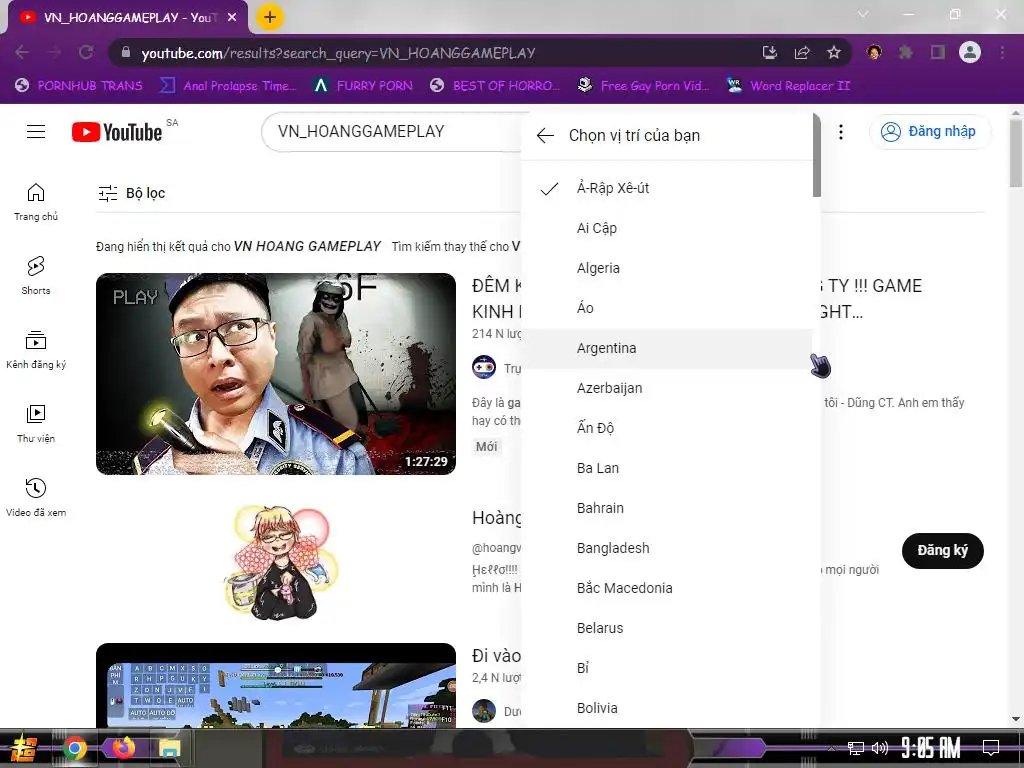Viewport: 1024px width, 768px height.
Task: Reload the page with browser refresh icon
Action: (86, 52)
